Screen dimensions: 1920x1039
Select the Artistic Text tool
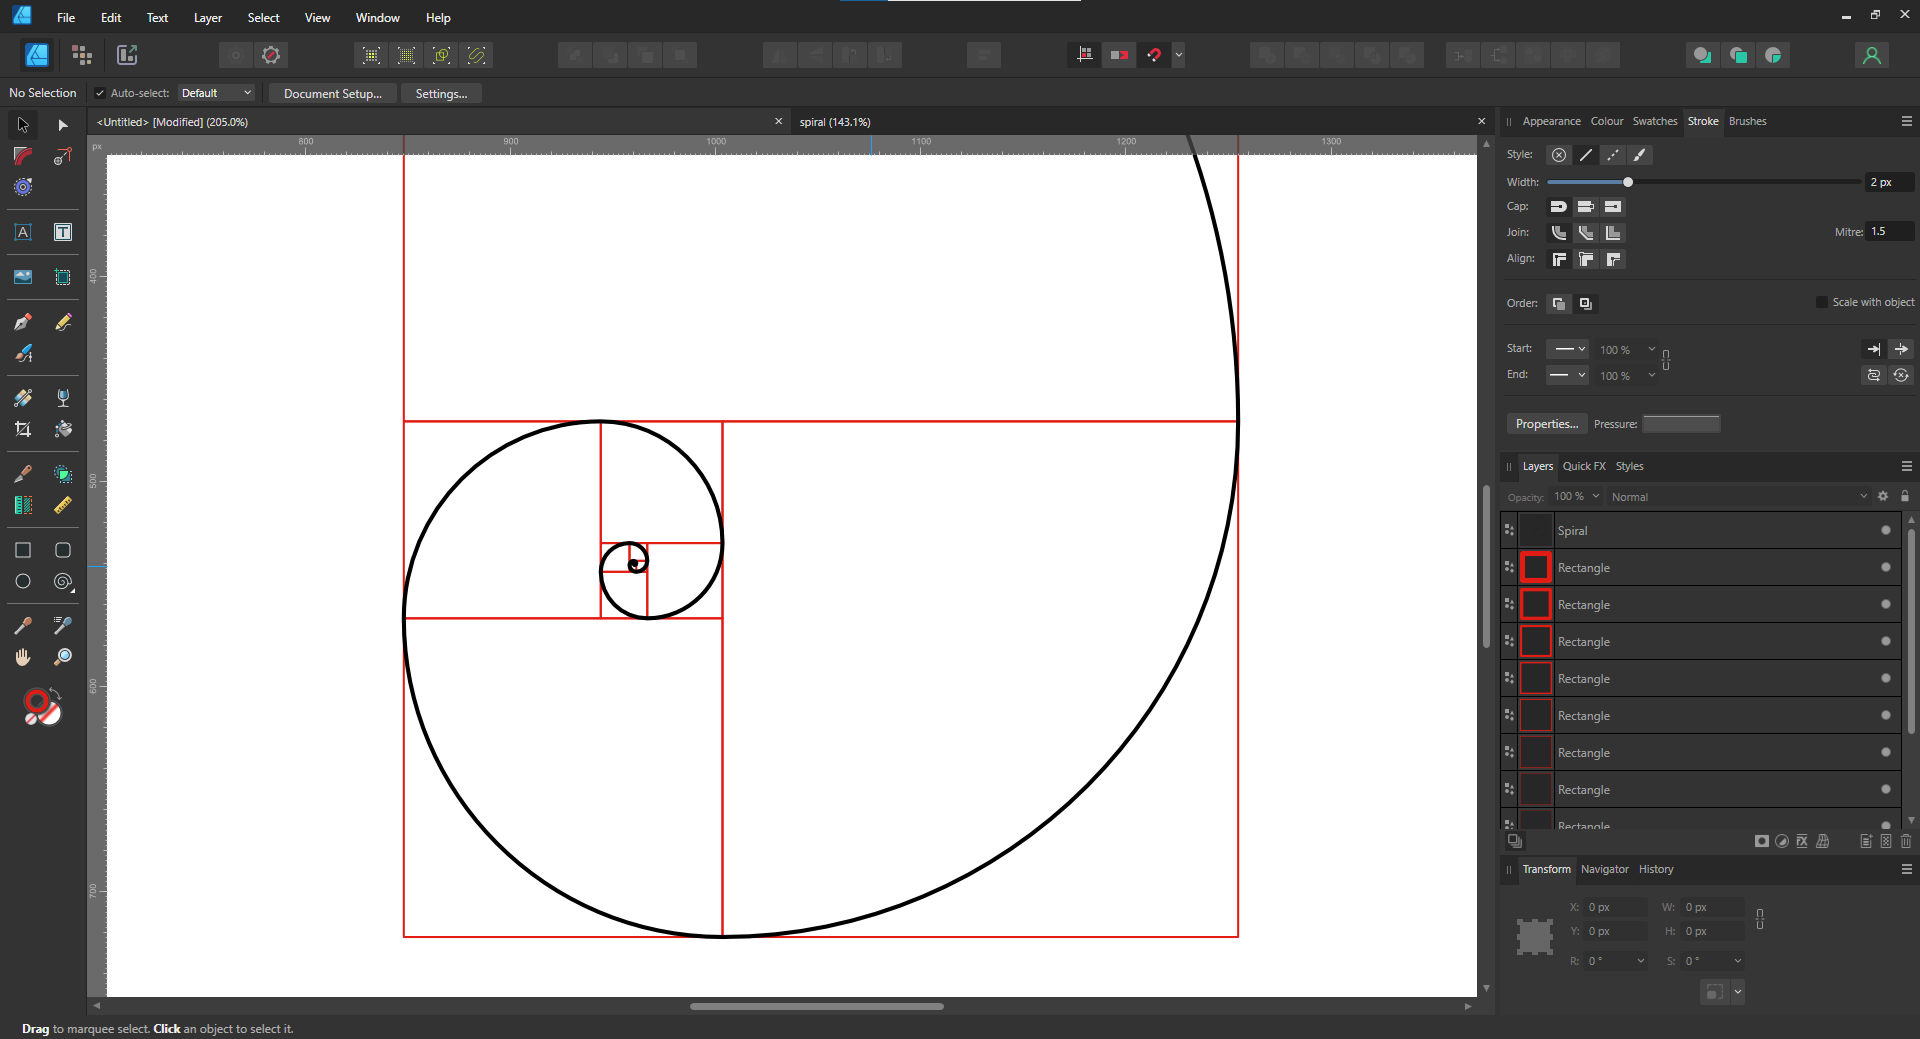pyautogui.click(x=23, y=232)
